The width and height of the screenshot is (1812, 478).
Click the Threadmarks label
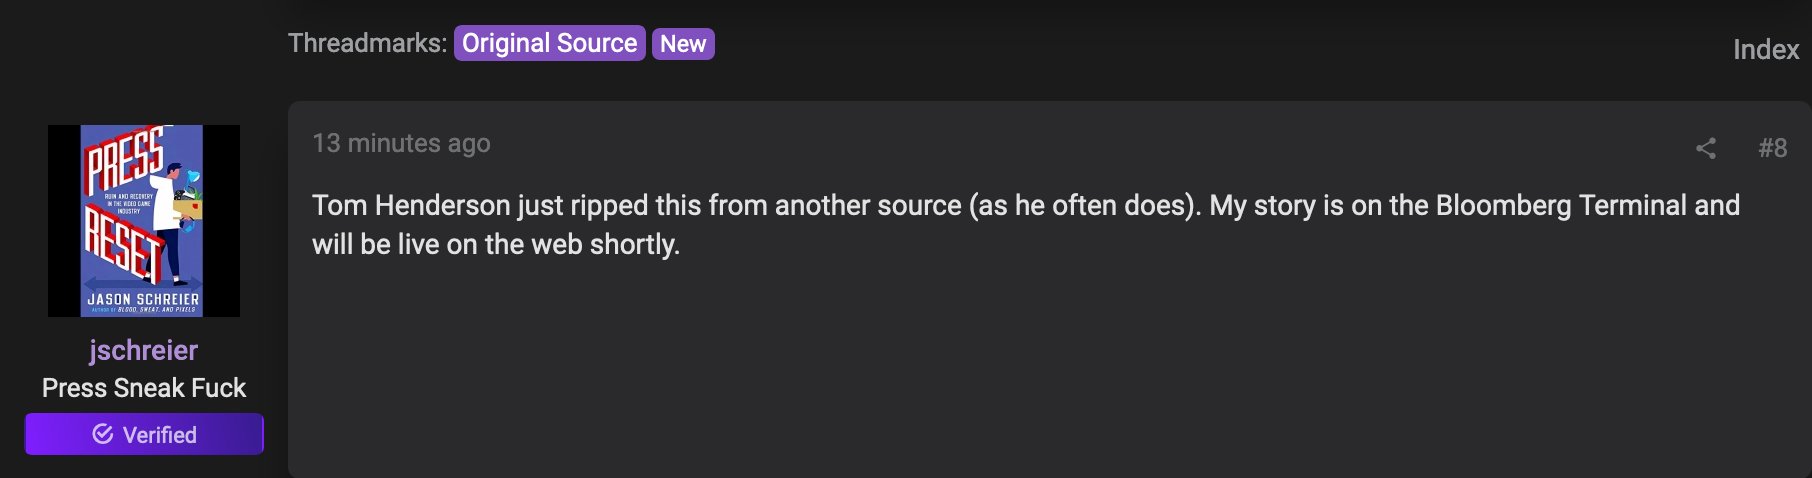367,43
